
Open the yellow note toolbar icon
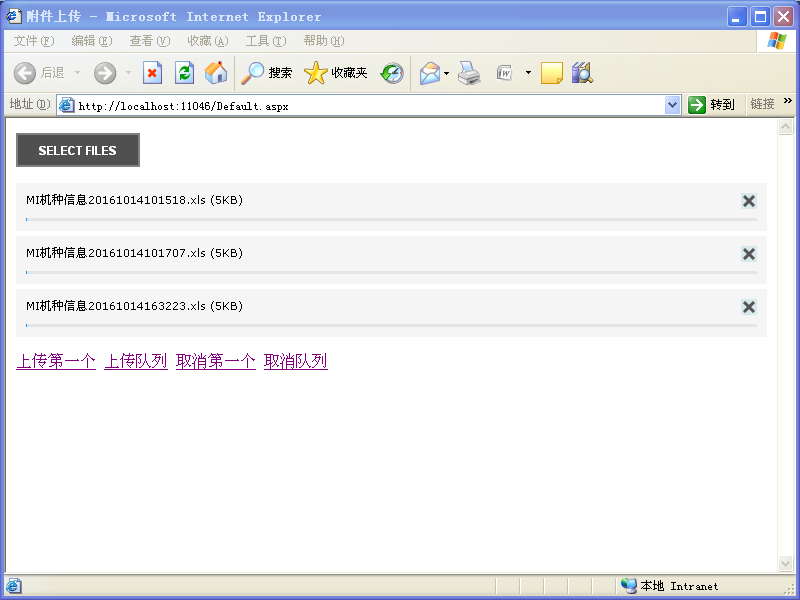point(552,73)
